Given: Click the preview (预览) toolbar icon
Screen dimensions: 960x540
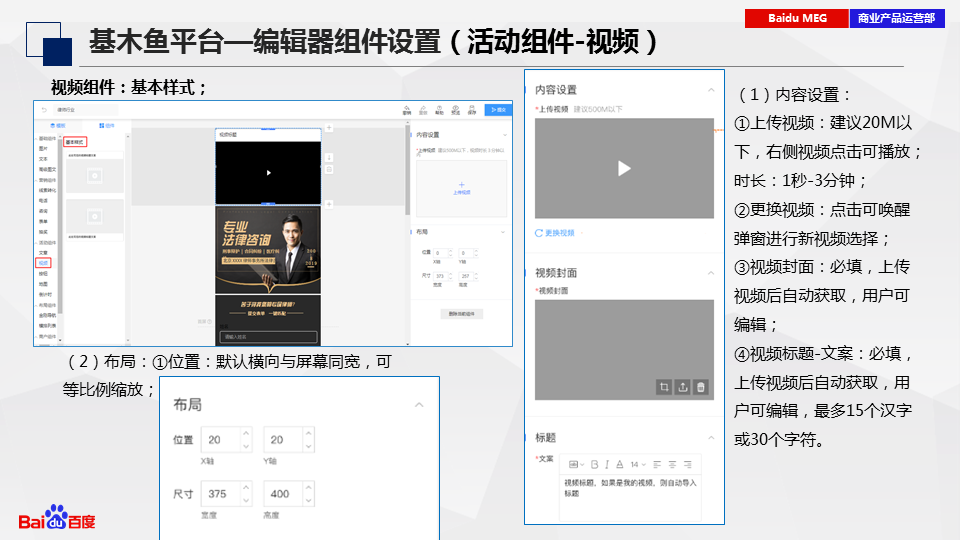Looking at the screenshot, I should tap(456, 110).
